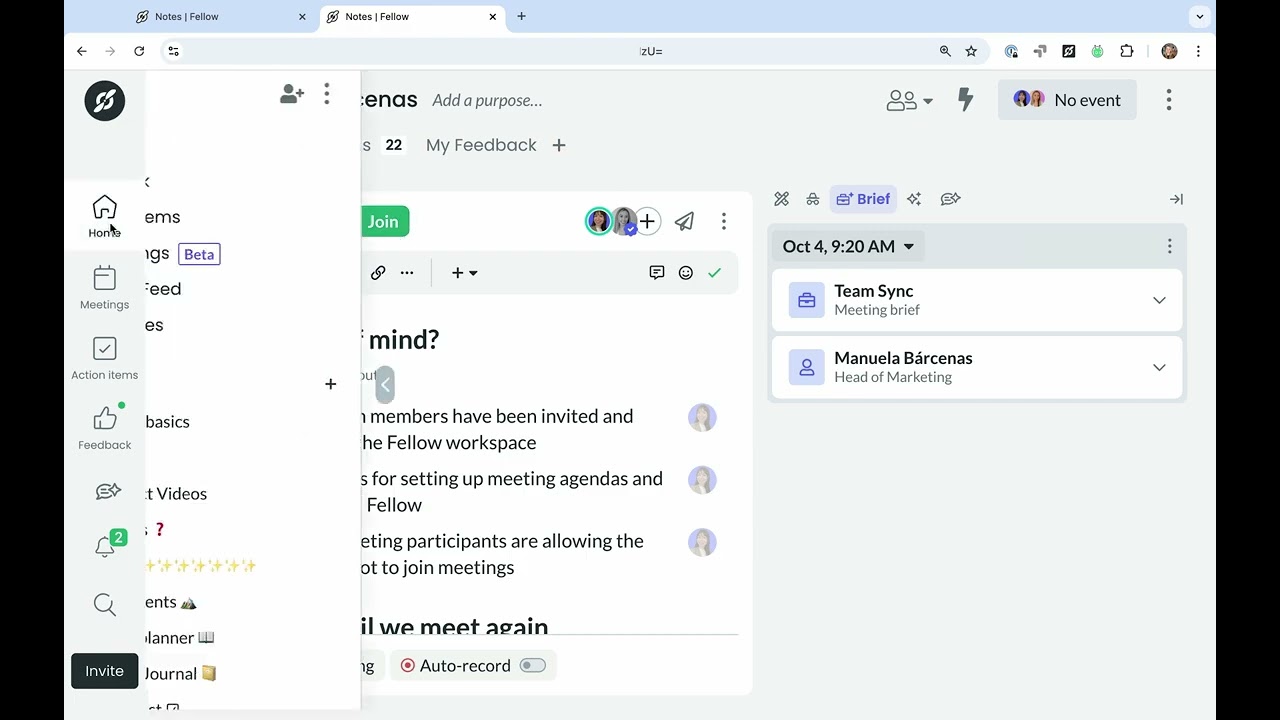Collapse the navigation panel with the chevron handle
Screen dimensions: 1280x720
[385, 385]
